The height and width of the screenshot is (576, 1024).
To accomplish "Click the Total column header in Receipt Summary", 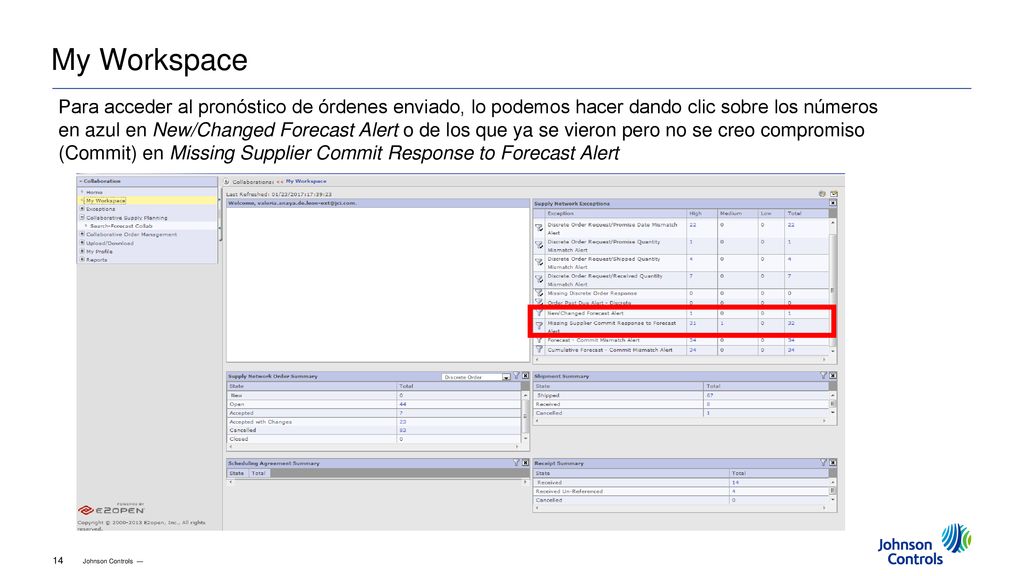I will point(779,473).
